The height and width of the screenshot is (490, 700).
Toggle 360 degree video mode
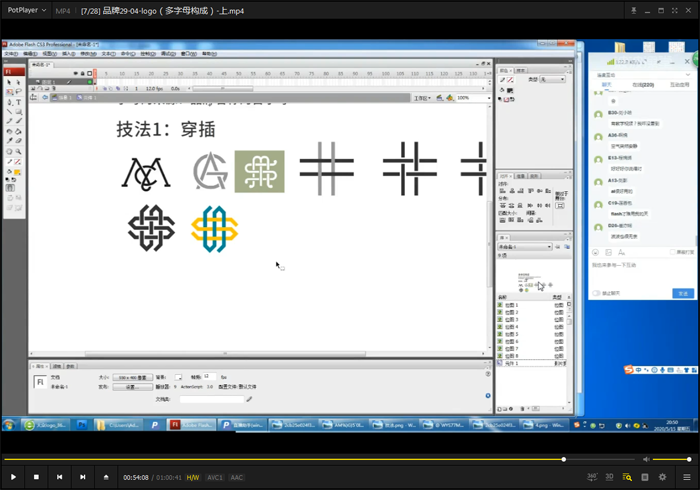(592, 477)
